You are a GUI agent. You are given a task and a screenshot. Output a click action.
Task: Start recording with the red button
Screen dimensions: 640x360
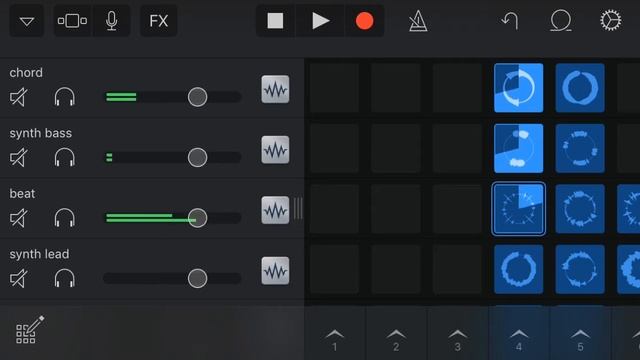(364, 21)
